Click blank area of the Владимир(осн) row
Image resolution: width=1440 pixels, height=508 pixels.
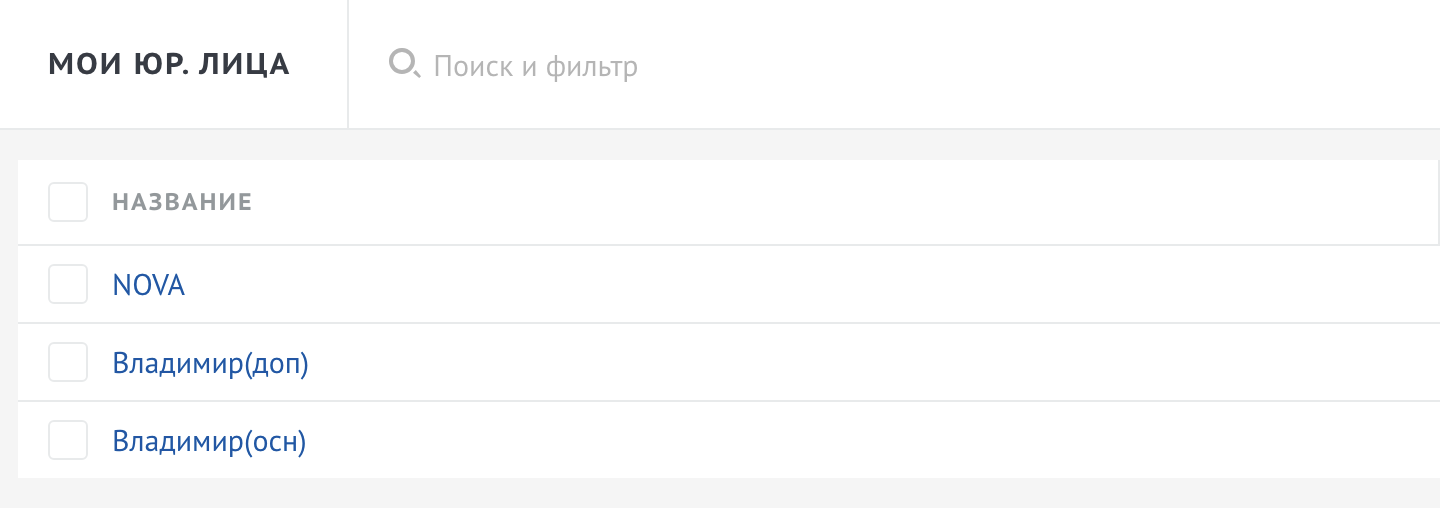pyautogui.click(x=800, y=441)
